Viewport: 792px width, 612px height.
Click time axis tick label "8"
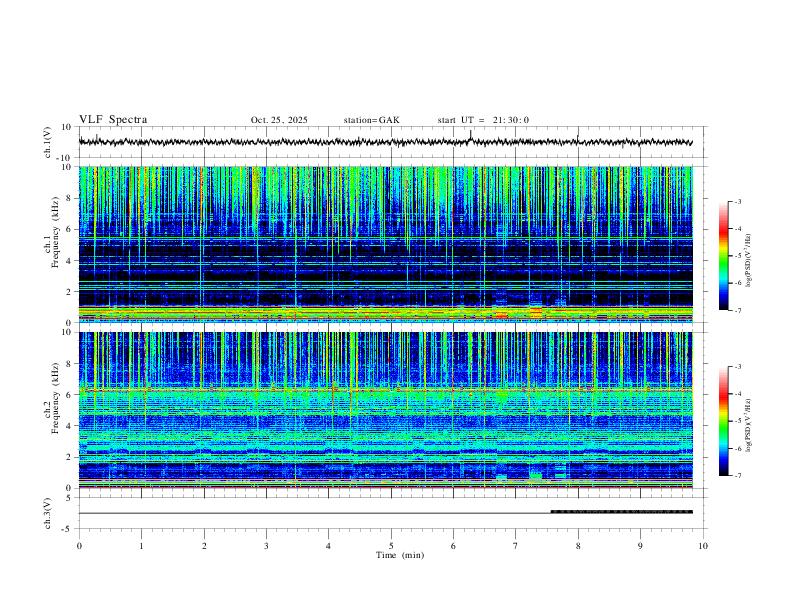coord(578,546)
